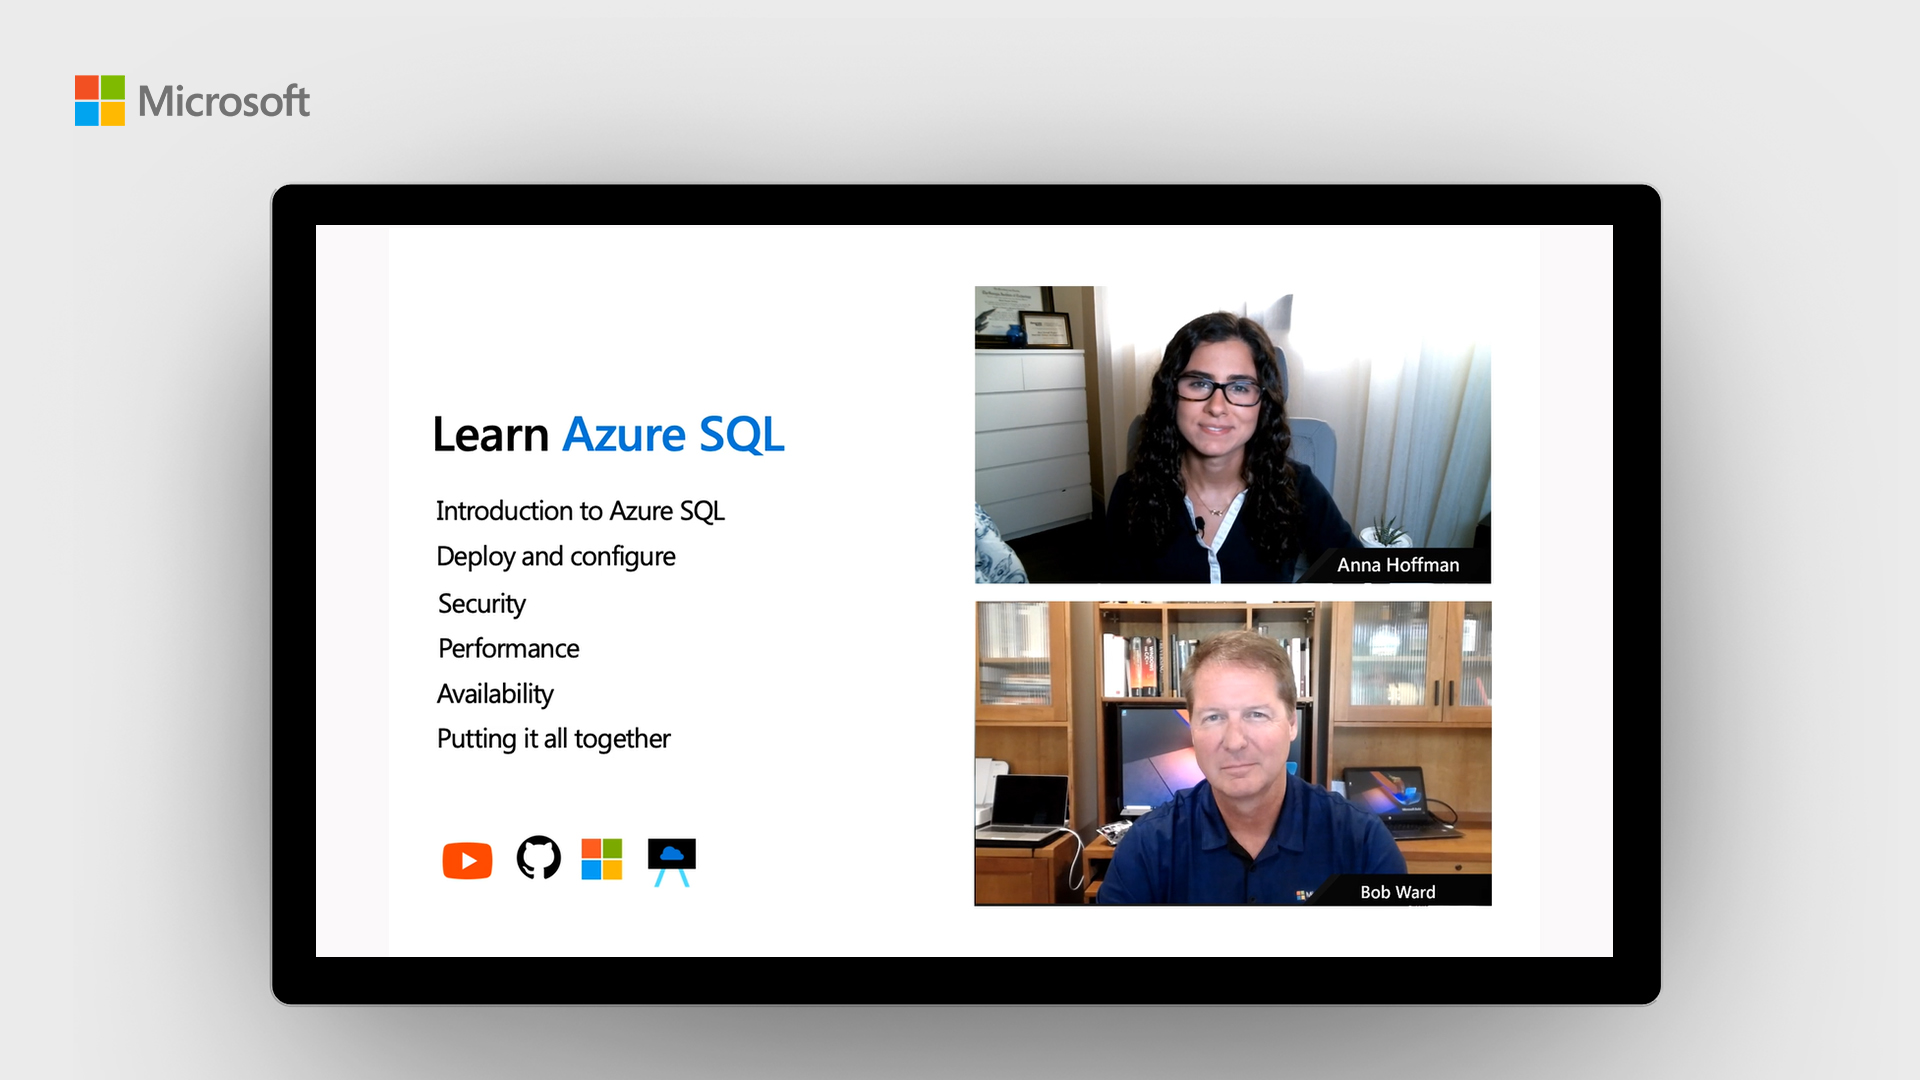The width and height of the screenshot is (1920, 1080).
Task: Click Anna Hoffman's webcam video feed
Action: (1232, 434)
